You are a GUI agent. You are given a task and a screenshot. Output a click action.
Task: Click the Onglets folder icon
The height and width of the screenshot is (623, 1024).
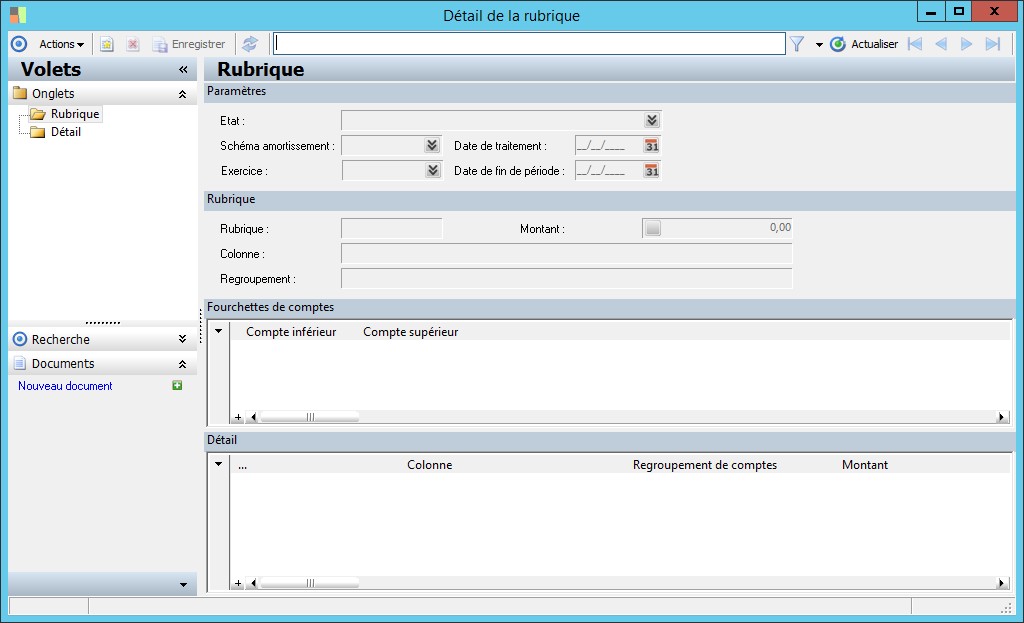20,93
